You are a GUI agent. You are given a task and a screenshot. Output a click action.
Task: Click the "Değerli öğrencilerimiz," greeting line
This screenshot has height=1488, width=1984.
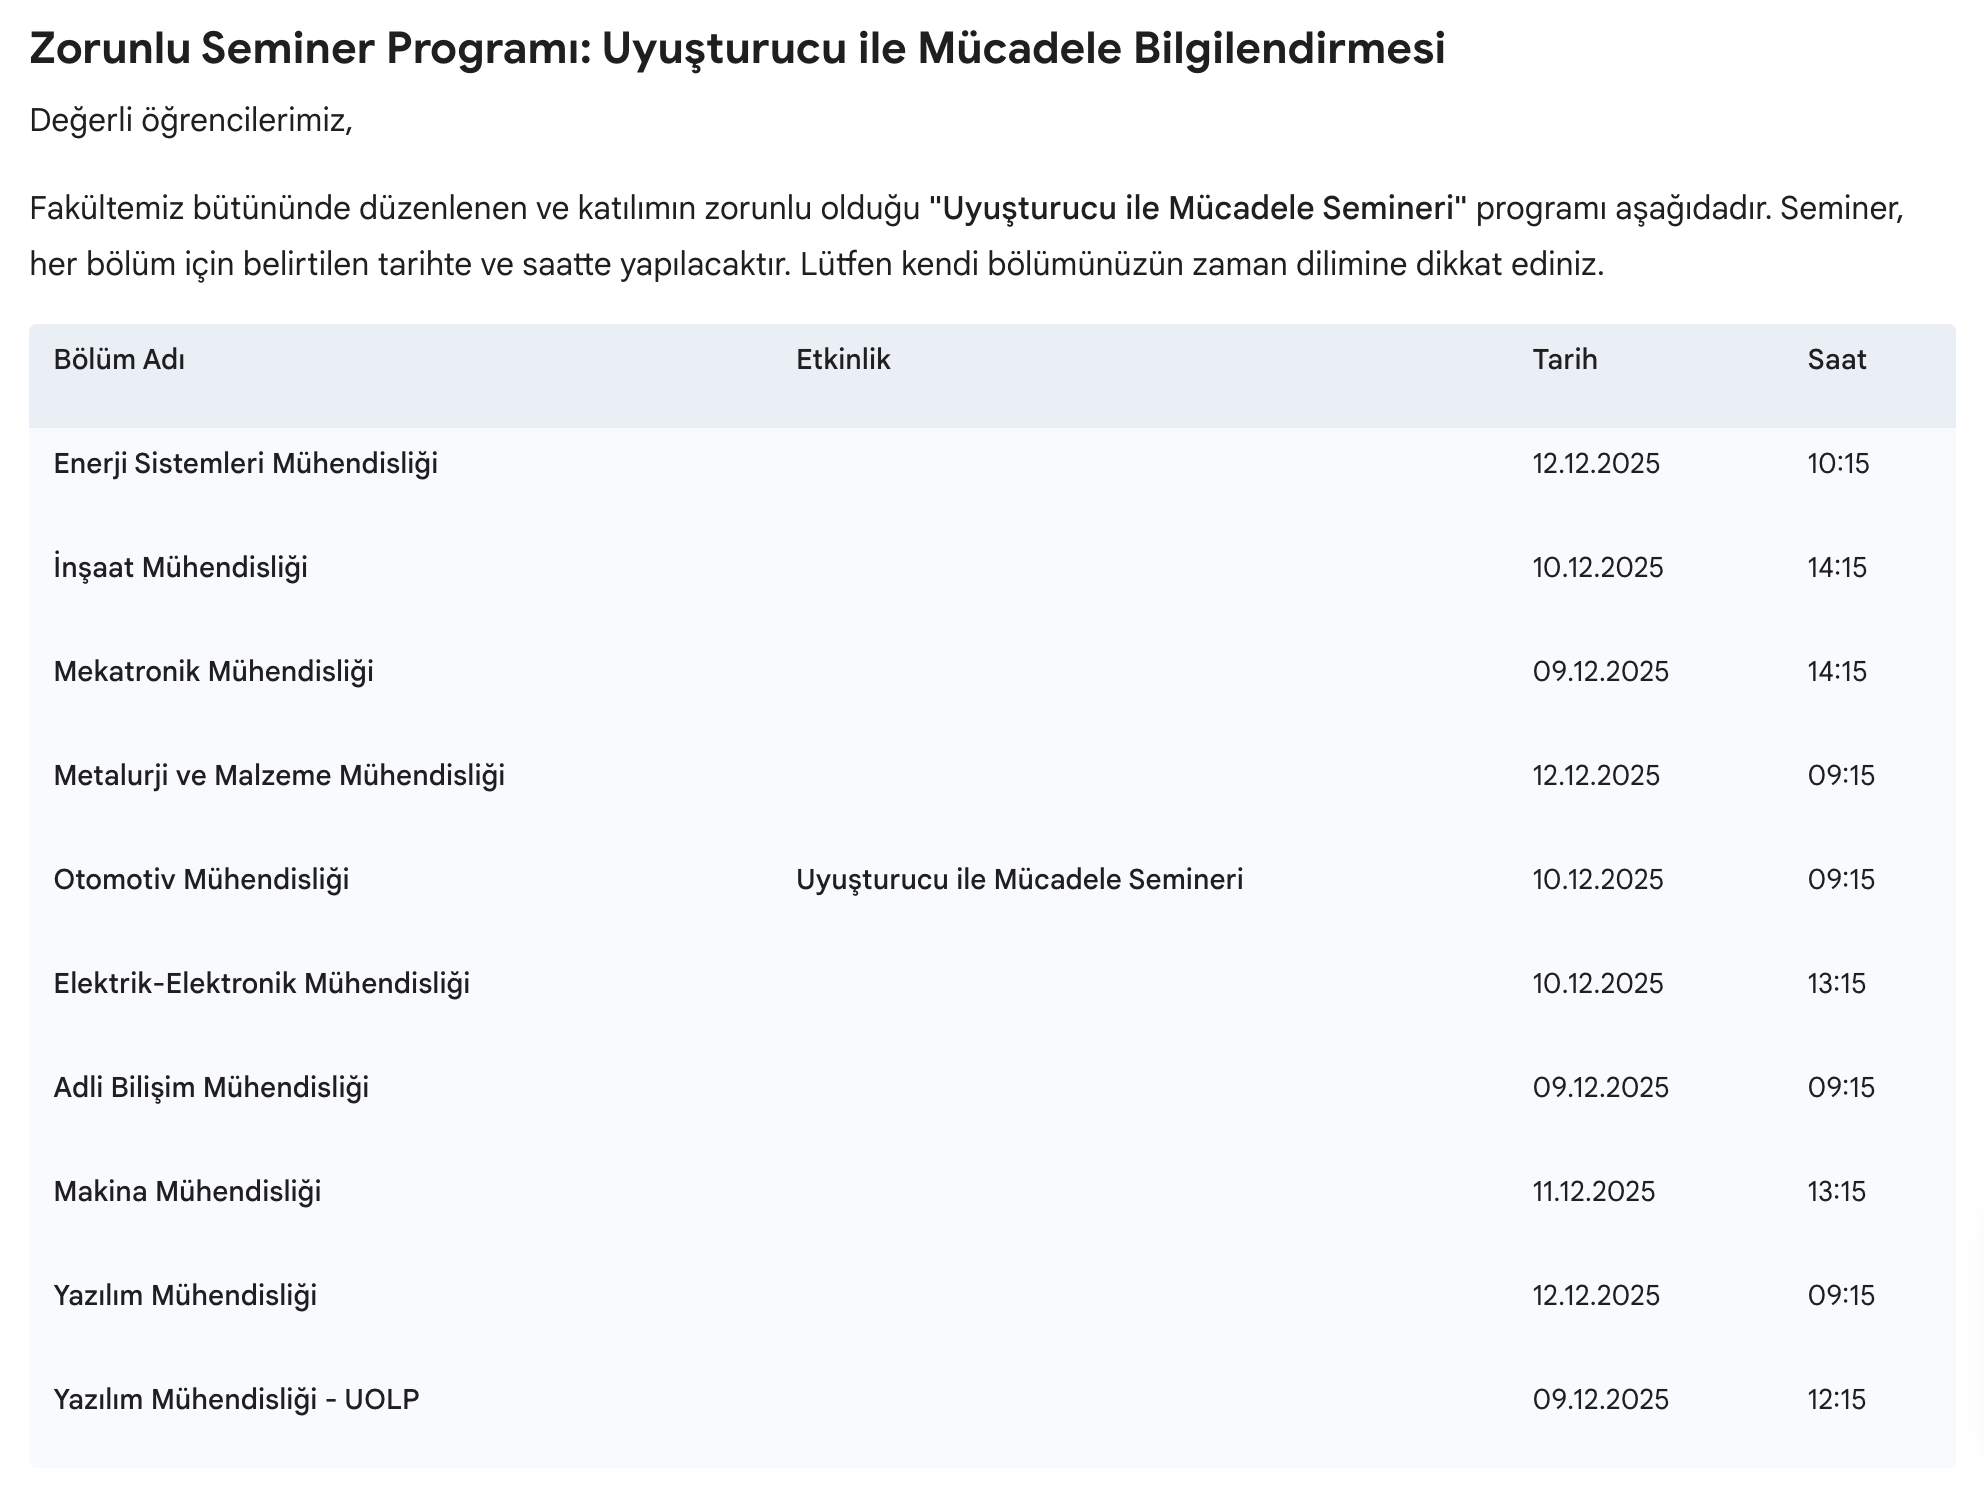191,120
